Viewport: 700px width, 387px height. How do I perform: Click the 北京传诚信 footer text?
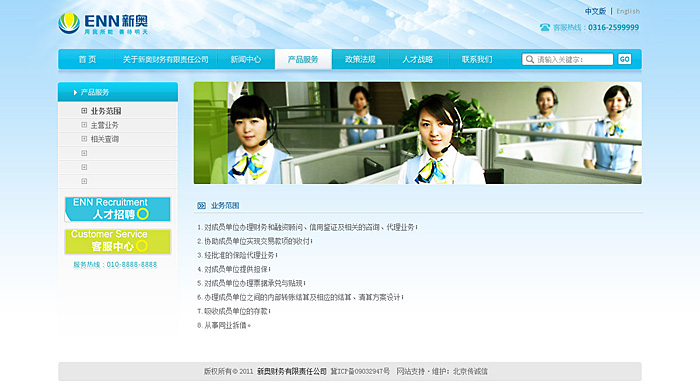pyautogui.click(x=470, y=371)
